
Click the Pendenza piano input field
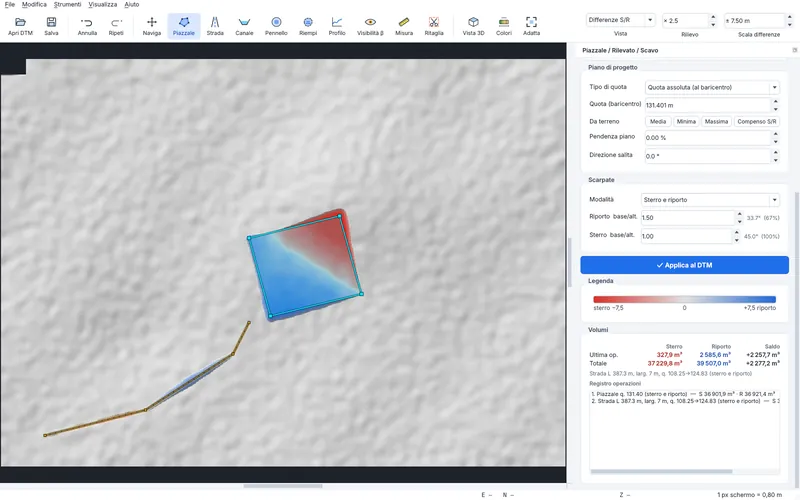pyautogui.click(x=708, y=138)
